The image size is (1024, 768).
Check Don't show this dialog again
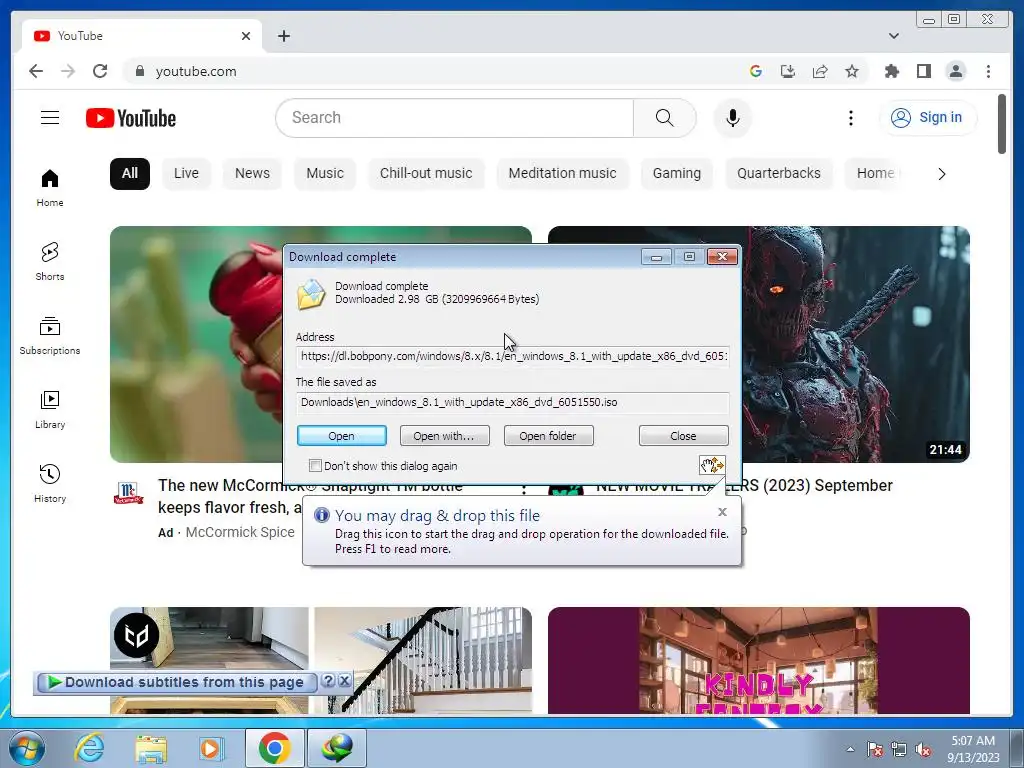pos(315,466)
